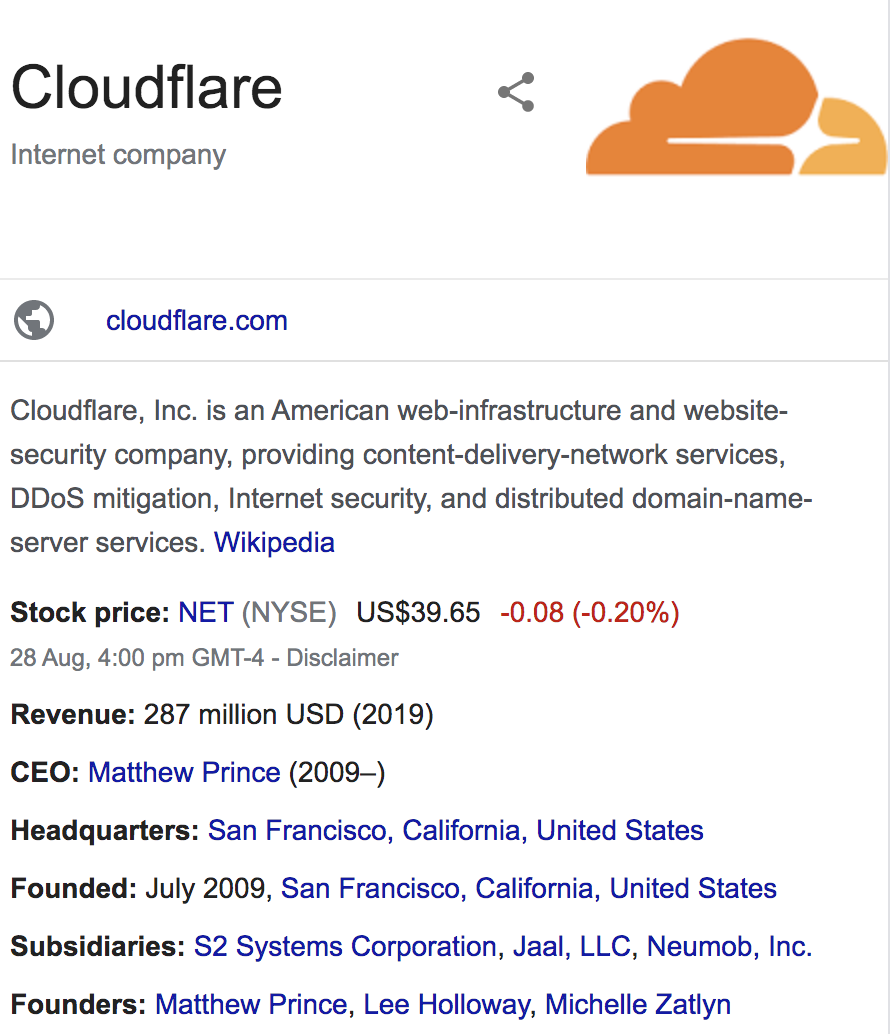This screenshot has width=894, height=1034.
Task: Open the Lee Holloway founder link
Action: coord(446,1004)
